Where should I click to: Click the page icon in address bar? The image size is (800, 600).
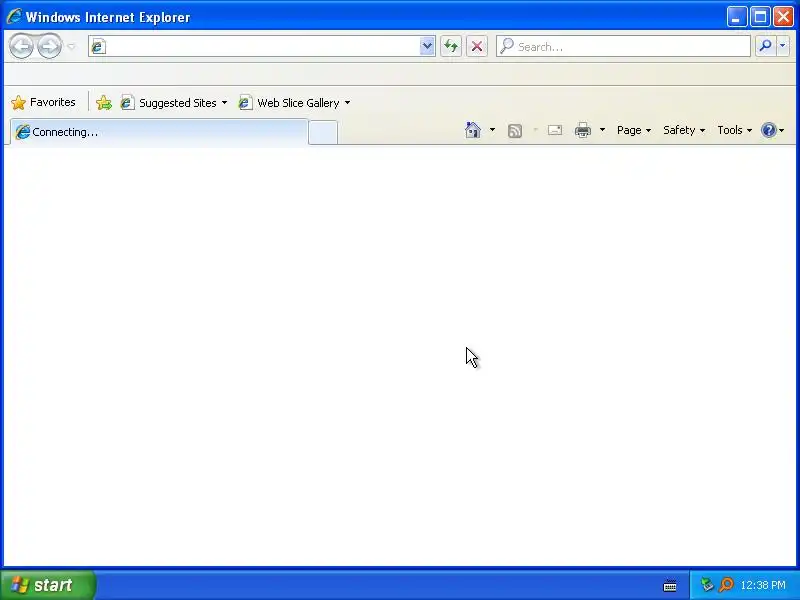coord(98,46)
